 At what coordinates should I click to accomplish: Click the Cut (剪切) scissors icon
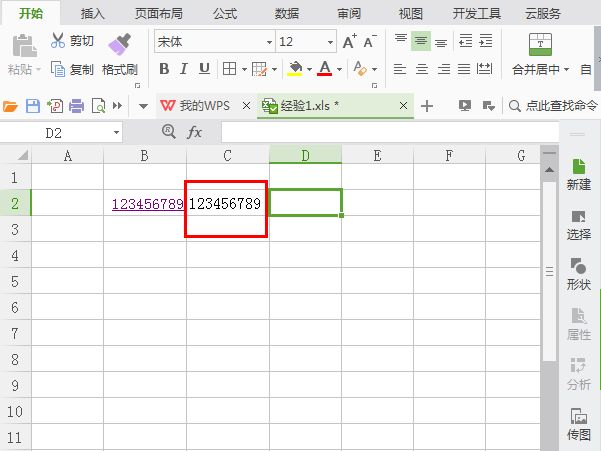pyautogui.click(x=57, y=40)
